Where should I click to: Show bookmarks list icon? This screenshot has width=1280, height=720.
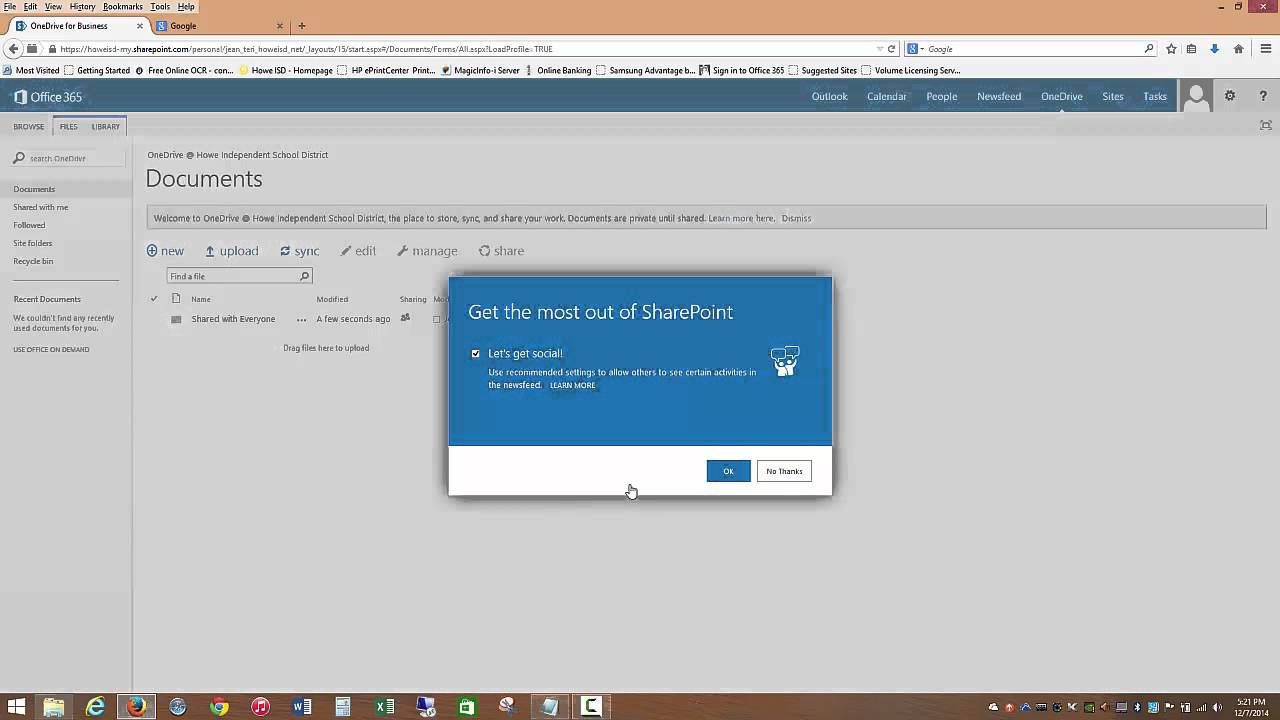(x=1191, y=49)
